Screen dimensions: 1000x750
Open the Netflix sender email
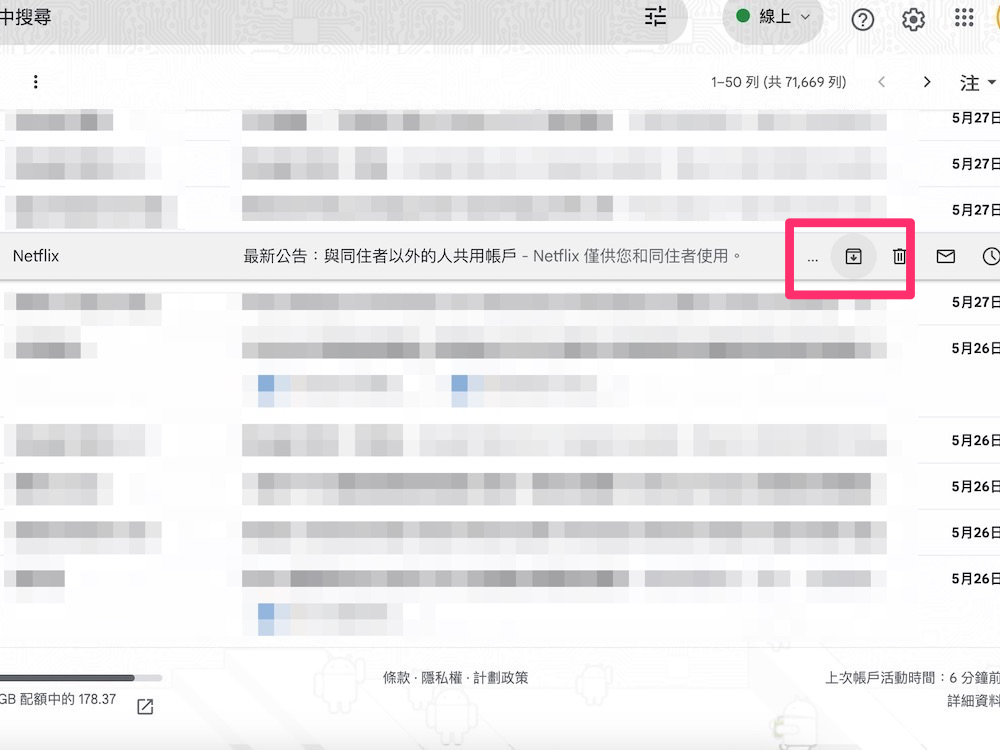pos(36,256)
